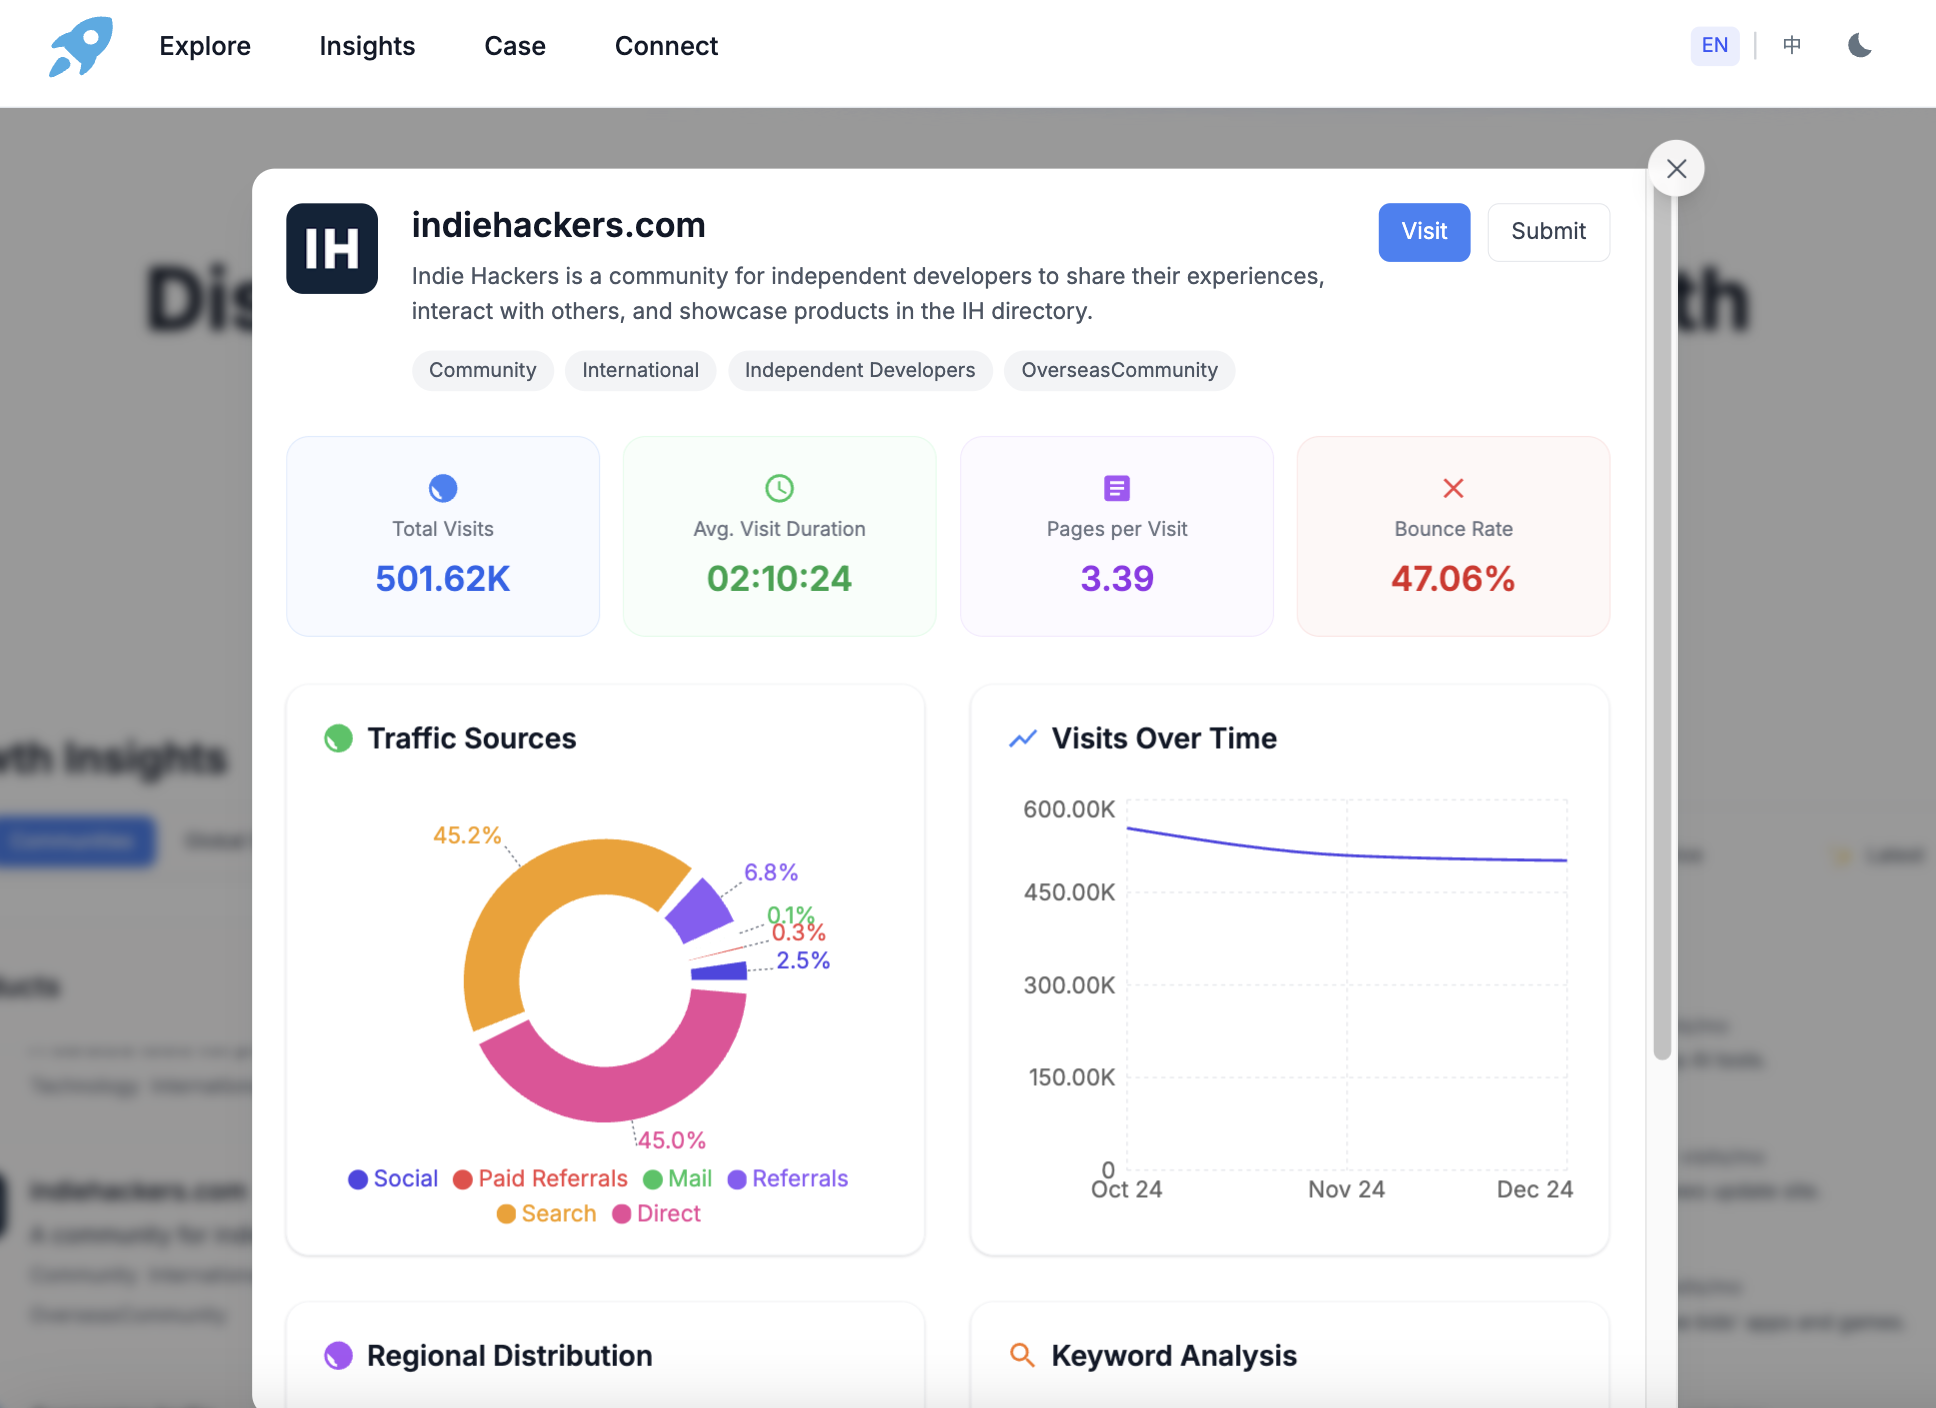Click the trend line icon beside Visits Over Time
This screenshot has width=1936, height=1408.
coord(1022,738)
